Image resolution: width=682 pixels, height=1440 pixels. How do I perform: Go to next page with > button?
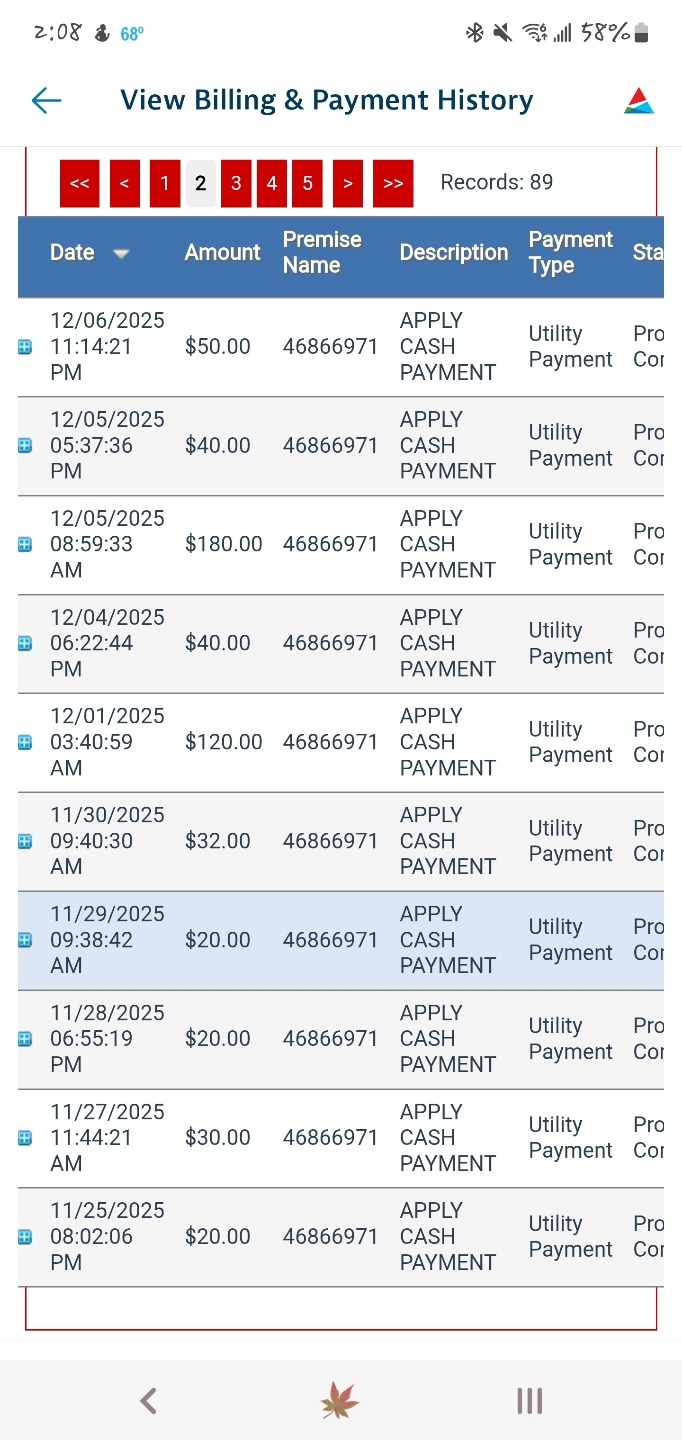pos(347,184)
